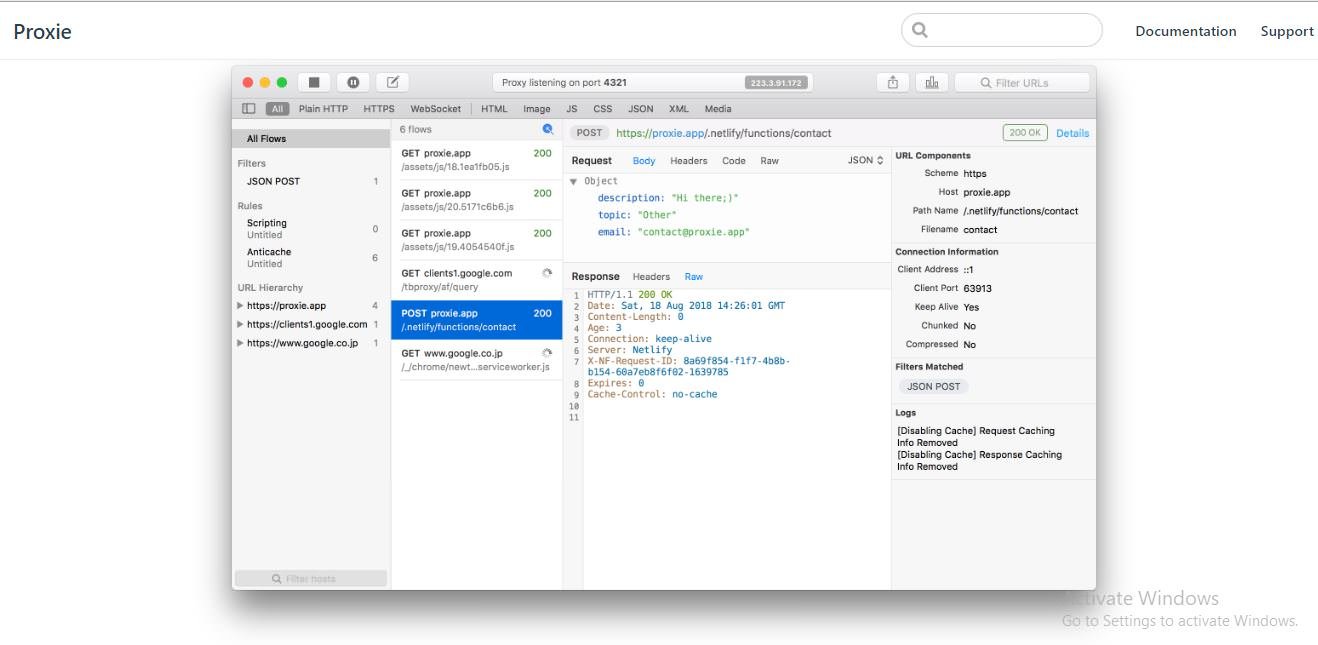Screen dimensions: 1318x645
Task: Select the Scripting rule
Action: 311,229
